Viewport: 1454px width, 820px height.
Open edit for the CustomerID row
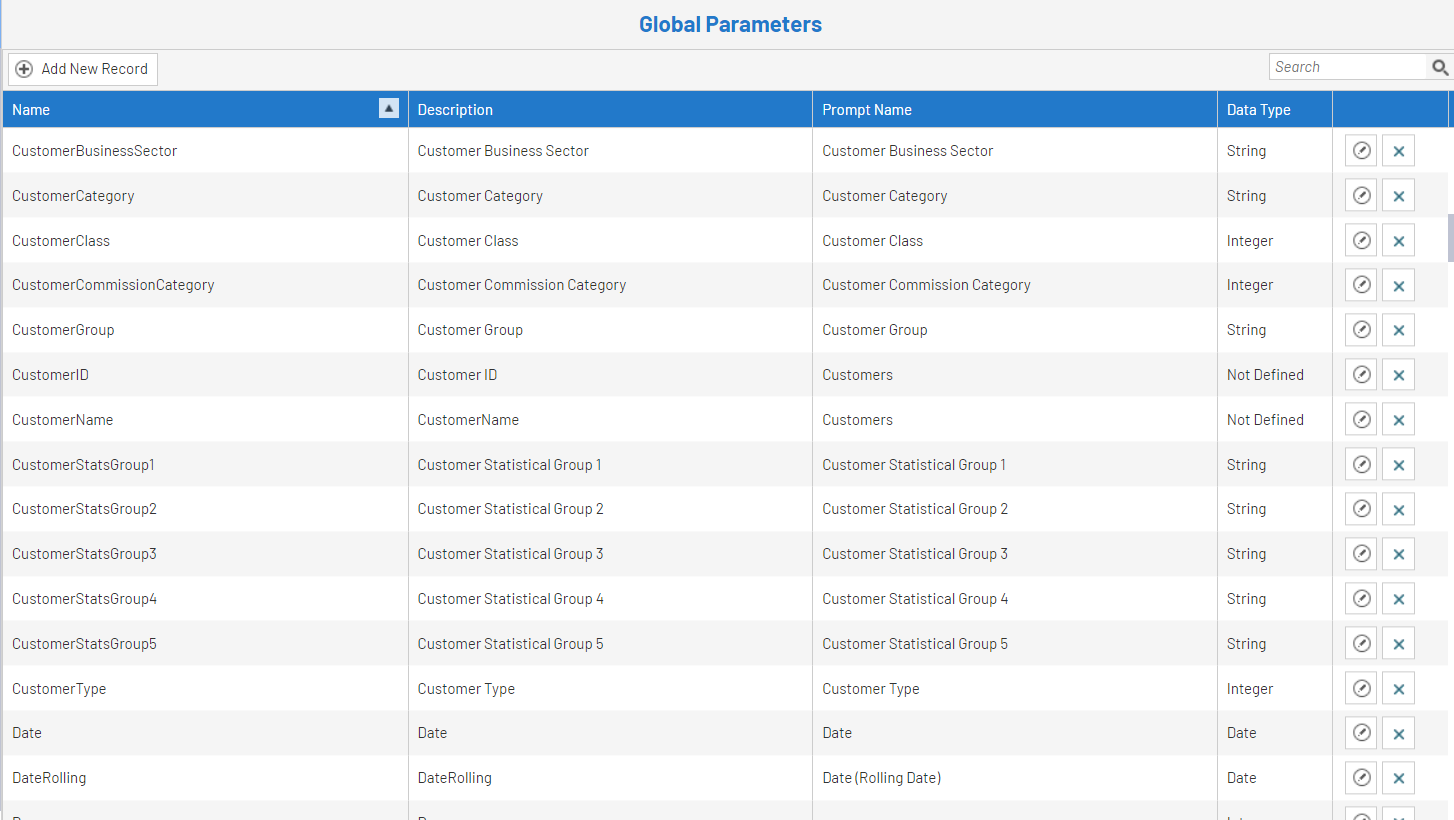click(x=1361, y=375)
